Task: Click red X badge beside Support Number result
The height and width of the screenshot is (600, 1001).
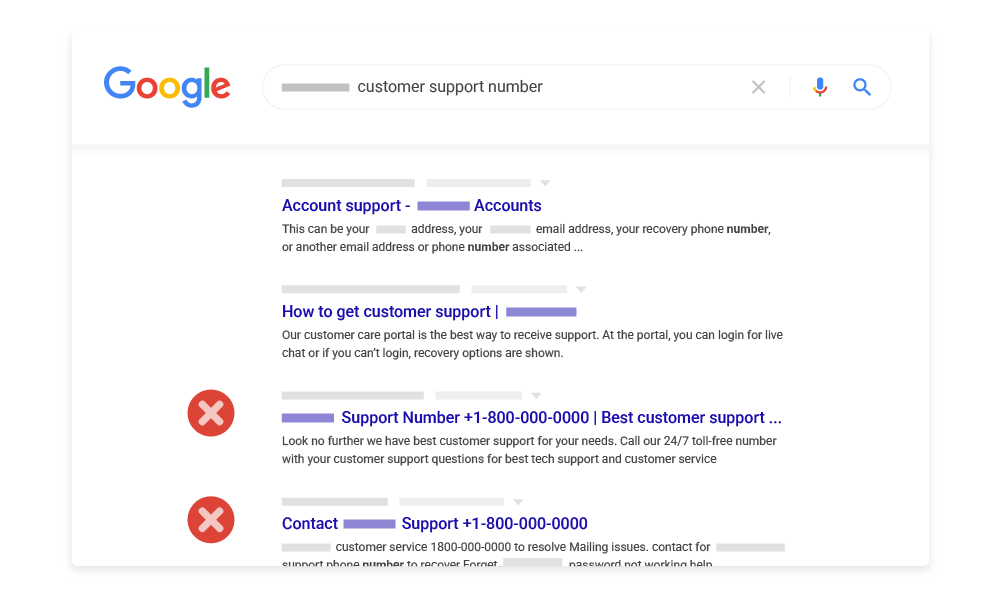Action: (x=211, y=413)
